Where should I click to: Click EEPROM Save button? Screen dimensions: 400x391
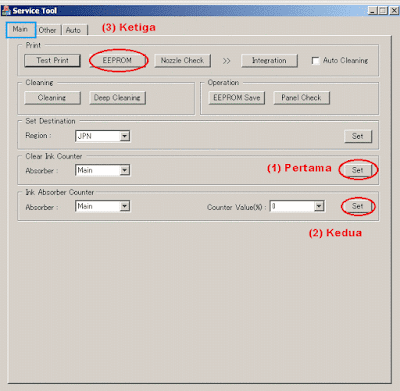pos(237,98)
